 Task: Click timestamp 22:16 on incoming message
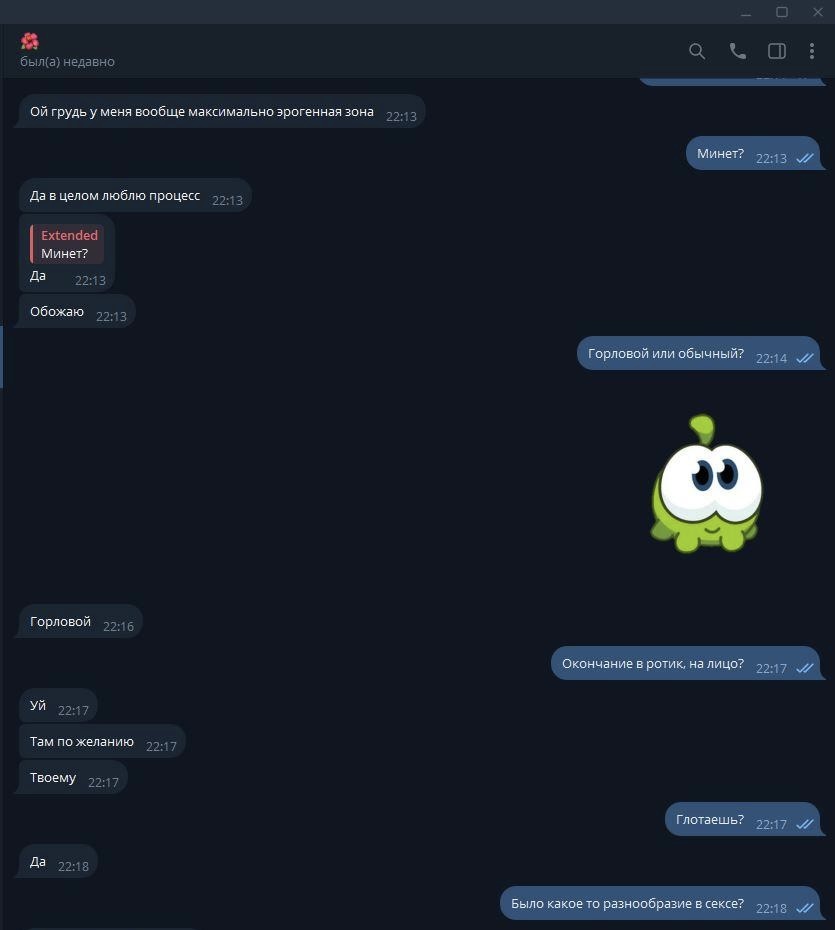[x=118, y=626]
